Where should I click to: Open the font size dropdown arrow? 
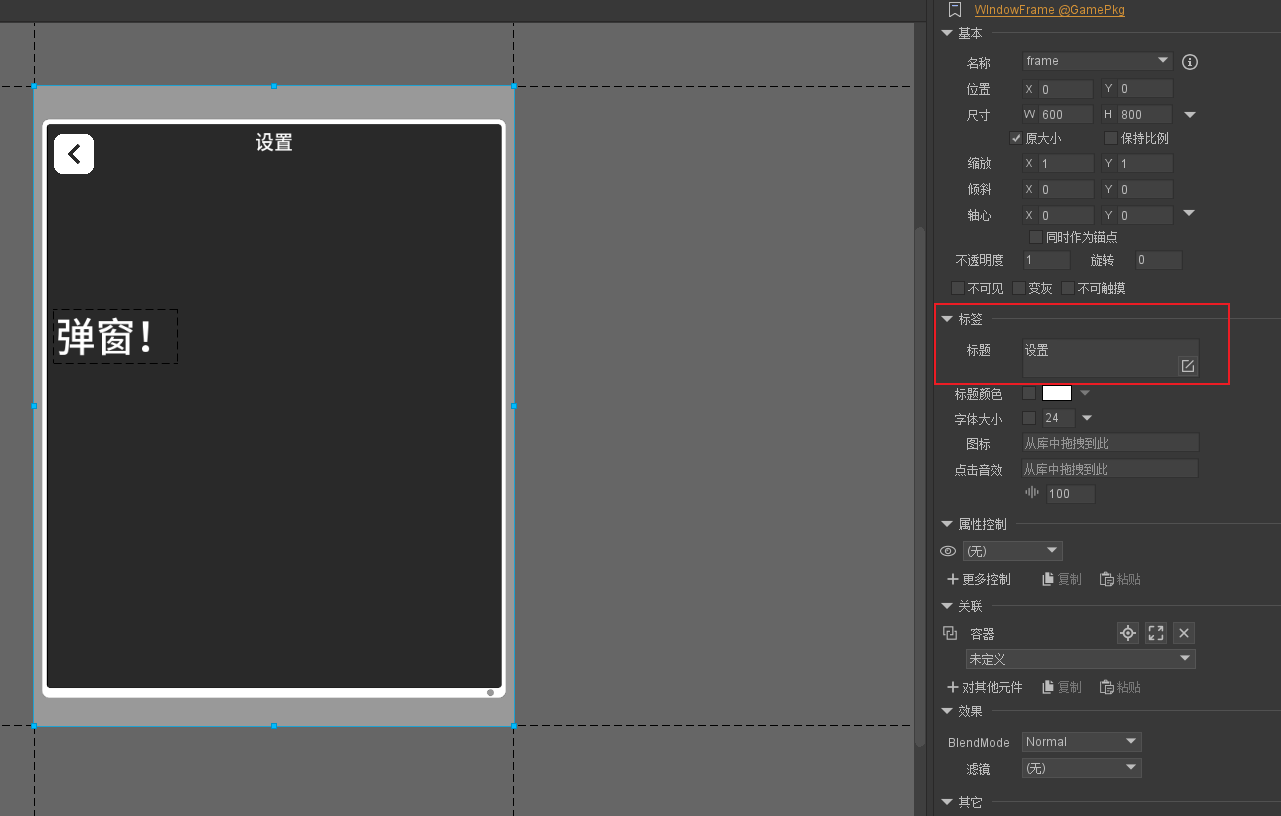tap(1087, 418)
